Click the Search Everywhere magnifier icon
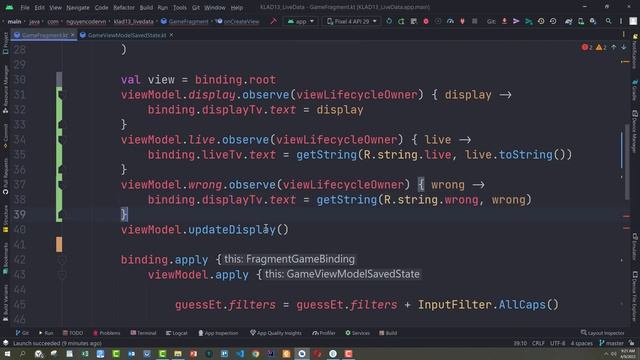 point(608,21)
